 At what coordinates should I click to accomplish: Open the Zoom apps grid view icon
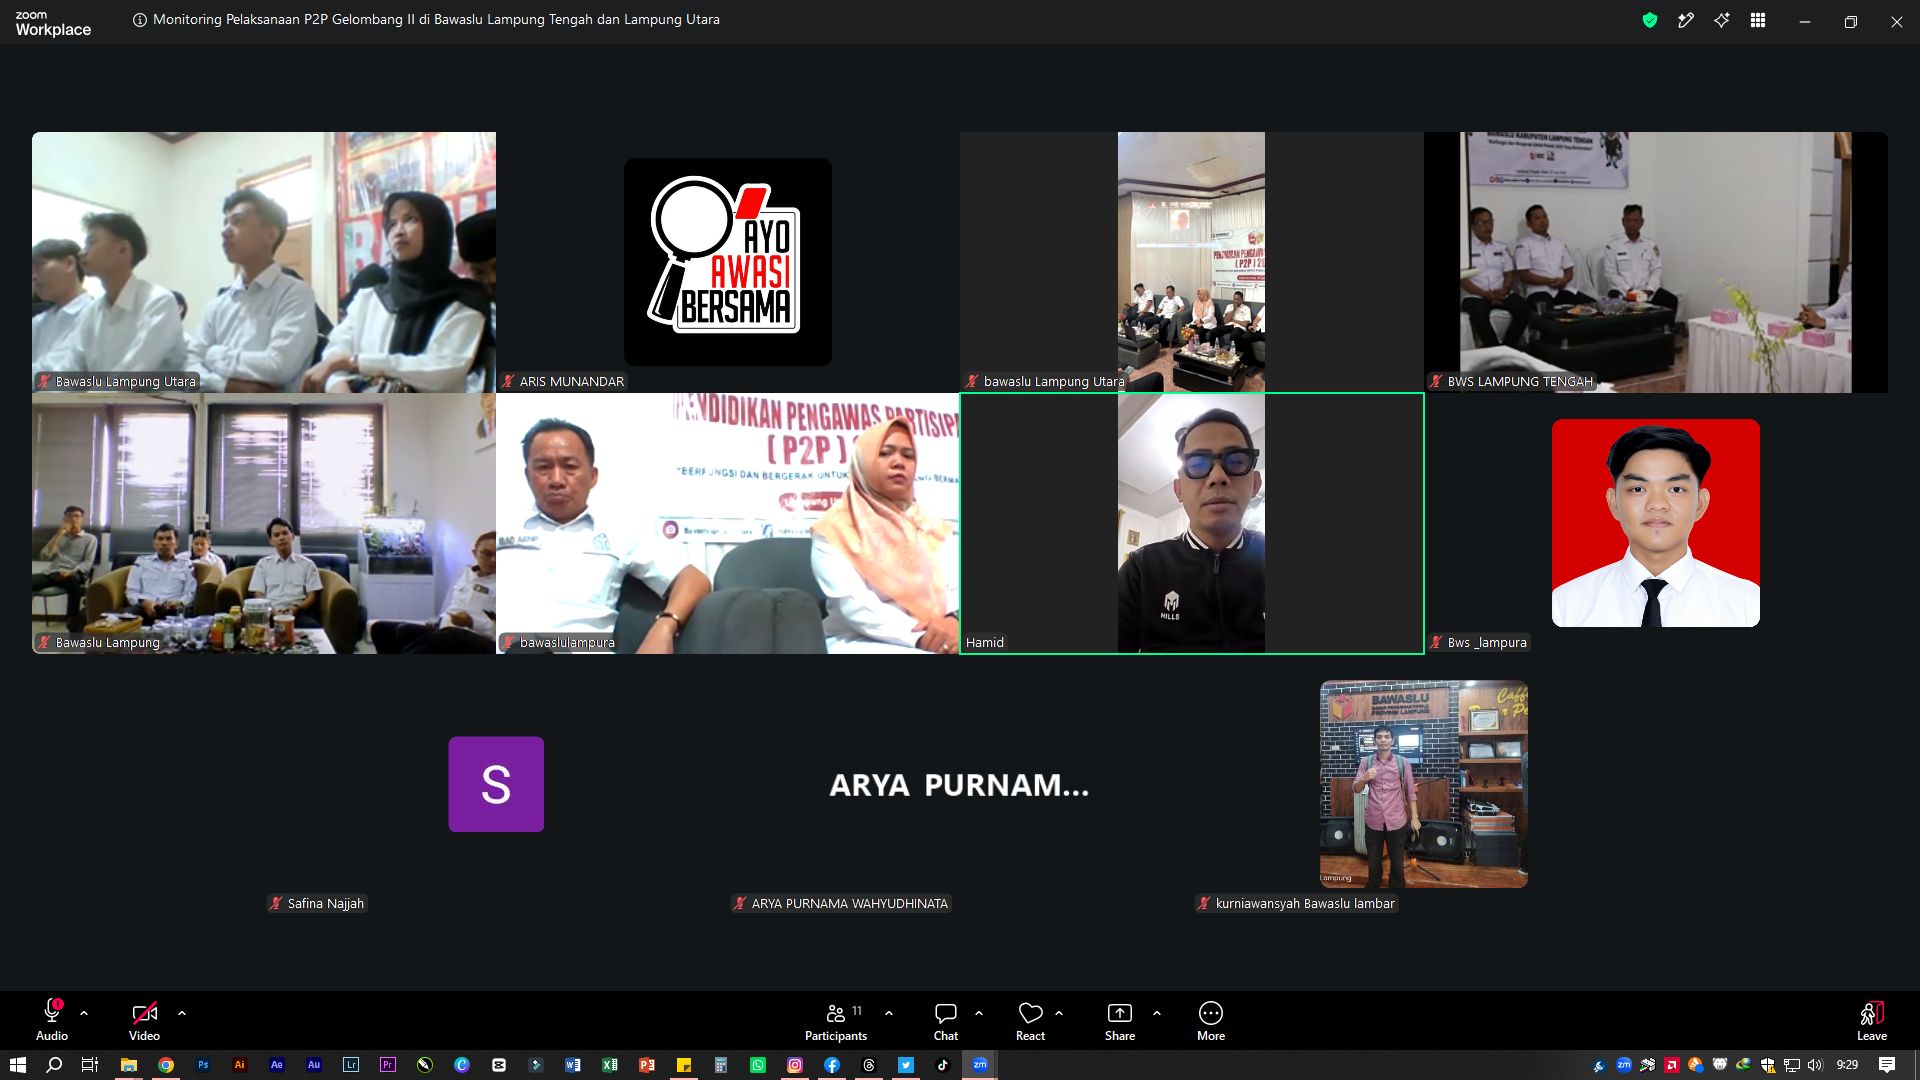click(x=1758, y=20)
